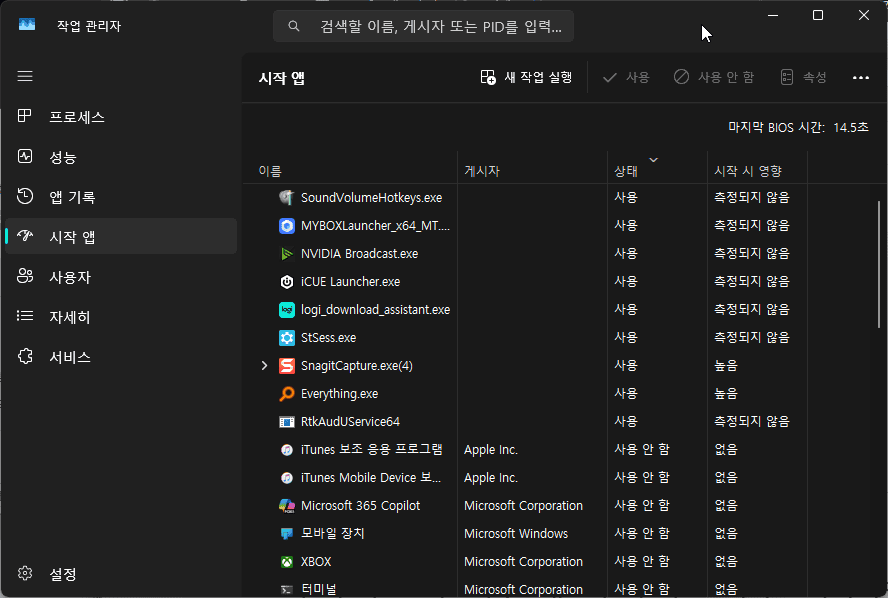
Task: Click the iTunes 보조 응용 프로그램 icon
Action: (287, 450)
